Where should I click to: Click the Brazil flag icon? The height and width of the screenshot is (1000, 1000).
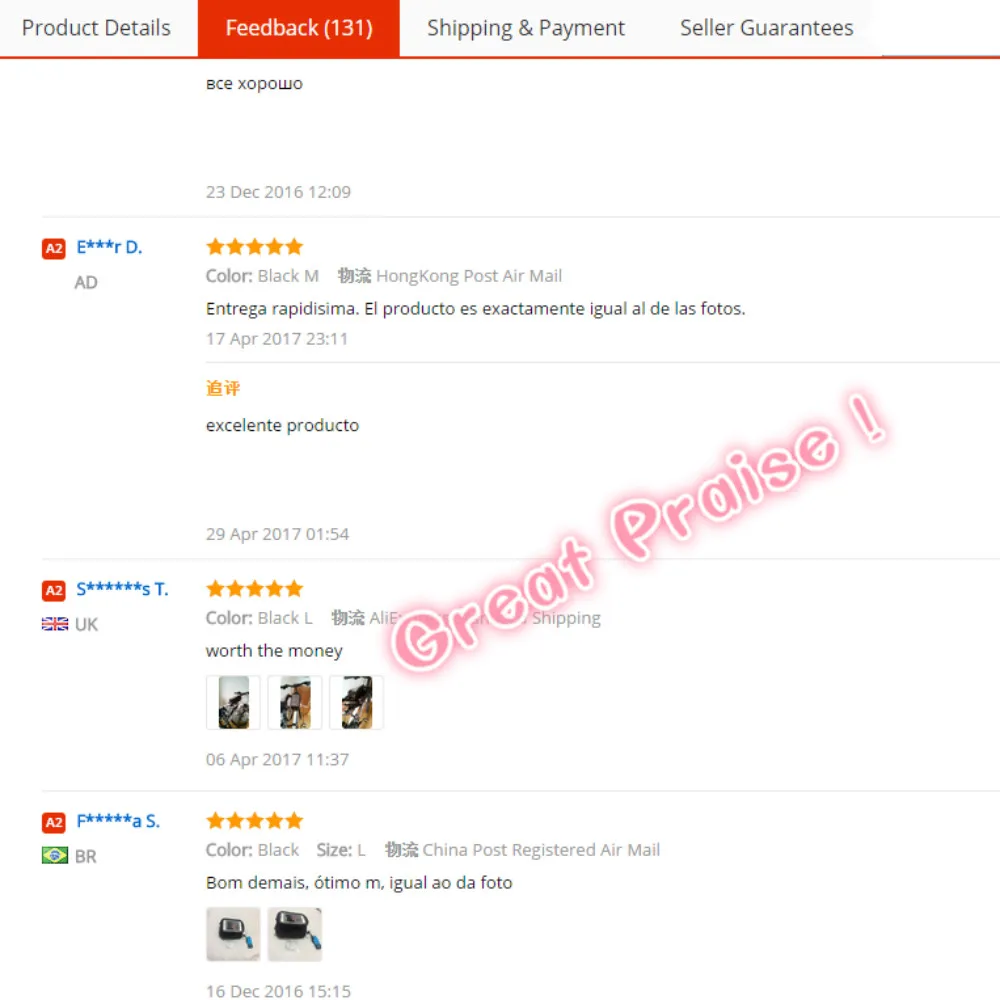pyautogui.click(x=55, y=855)
